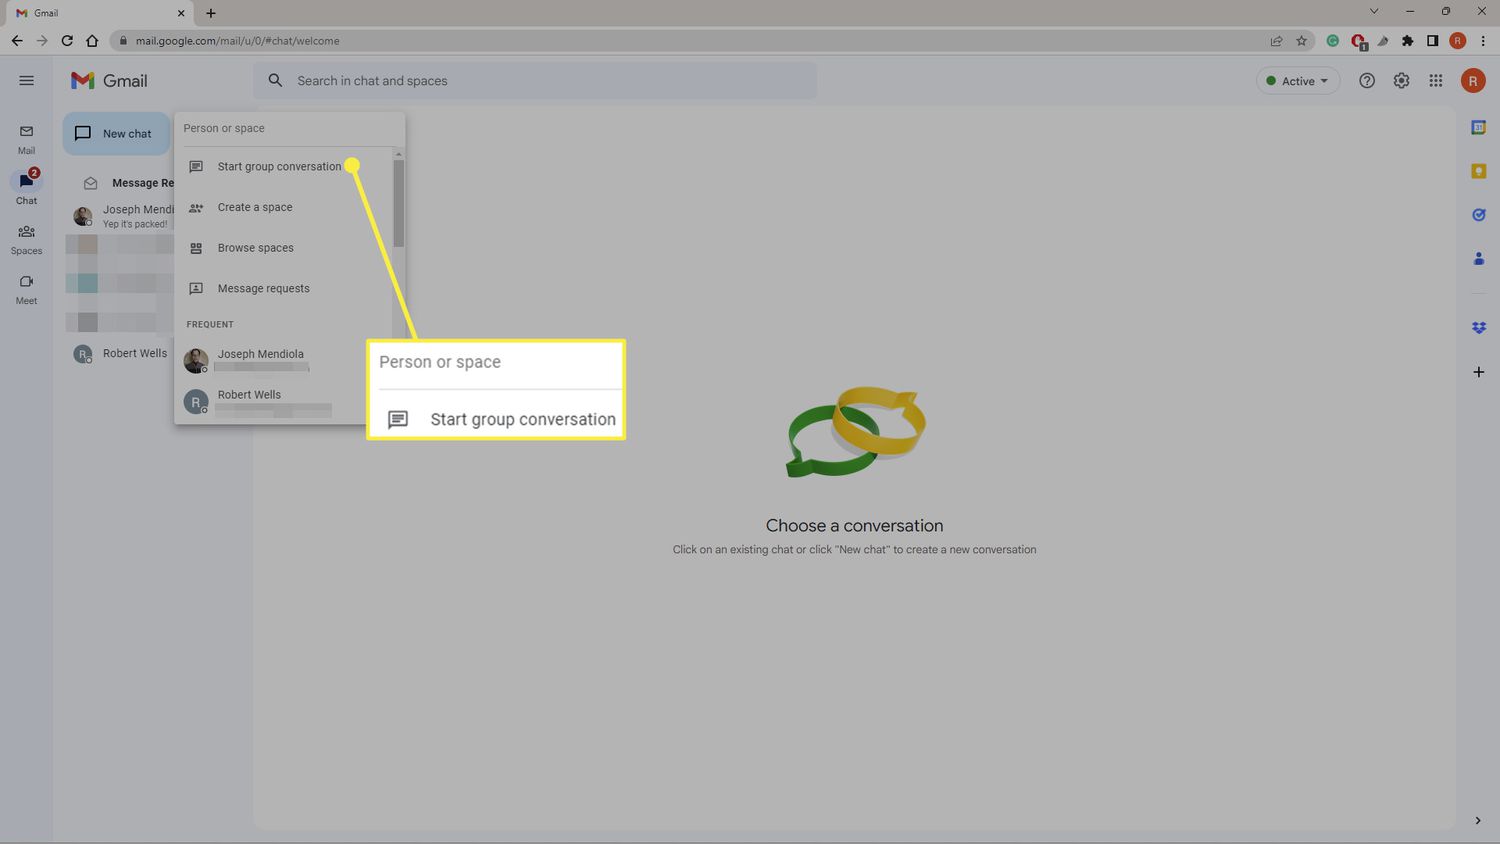1500x844 pixels.
Task: Click the Gmail logo
Action: [109, 81]
